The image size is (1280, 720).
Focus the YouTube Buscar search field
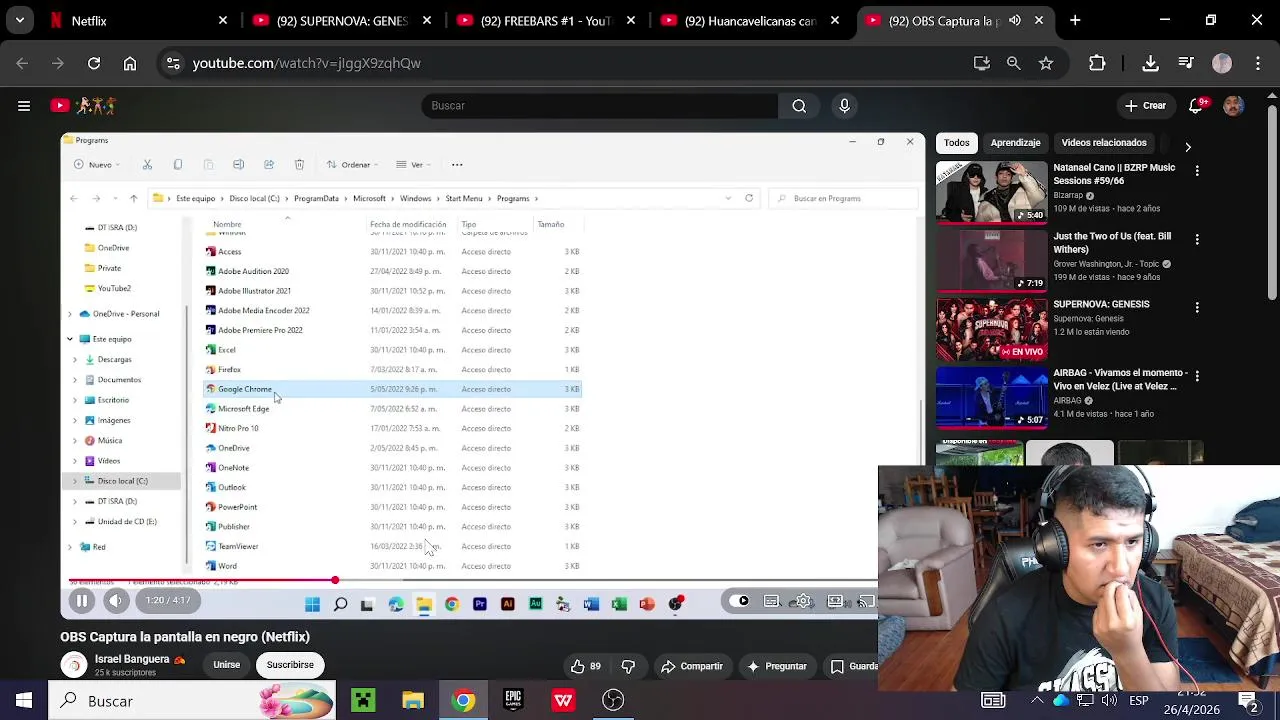(600, 105)
